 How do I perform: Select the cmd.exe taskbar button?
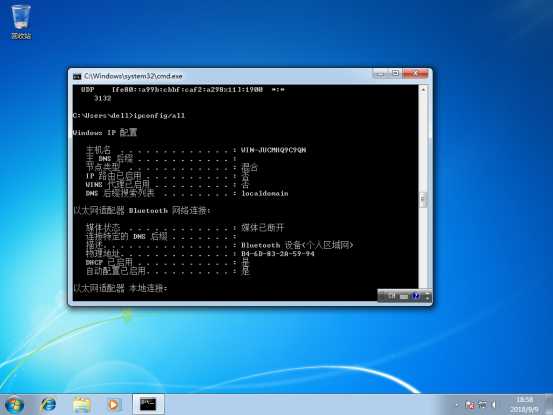(x=148, y=404)
